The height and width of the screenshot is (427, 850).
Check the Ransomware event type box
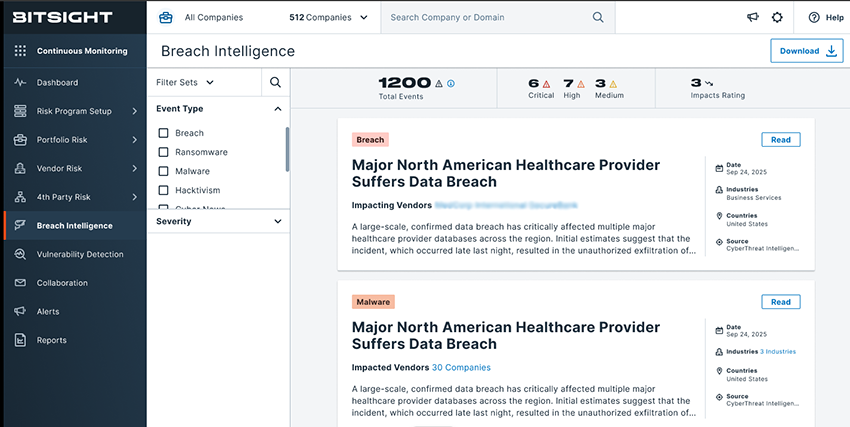pos(163,152)
